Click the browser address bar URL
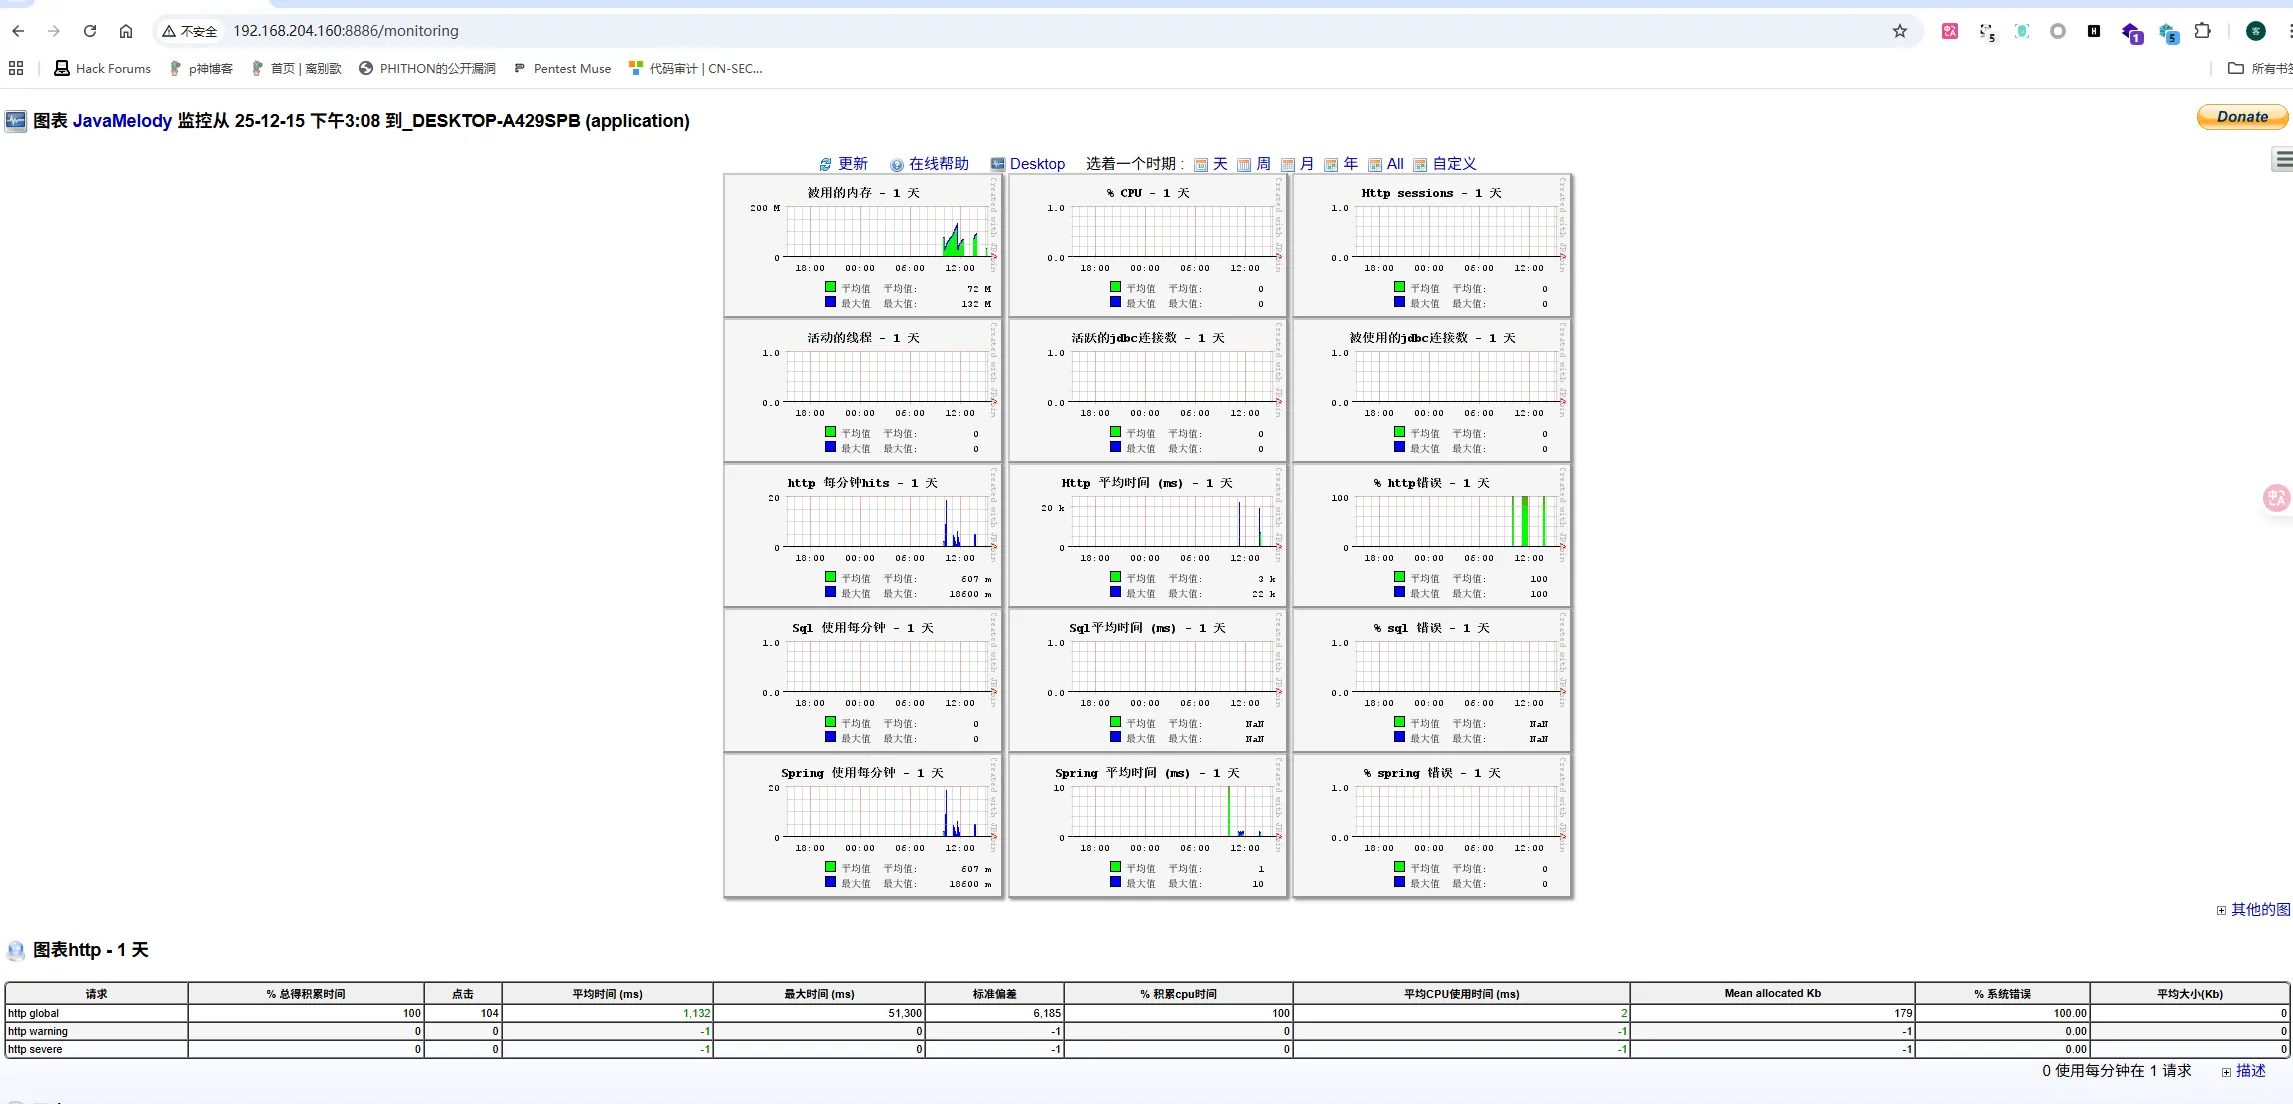 [x=346, y=31]
